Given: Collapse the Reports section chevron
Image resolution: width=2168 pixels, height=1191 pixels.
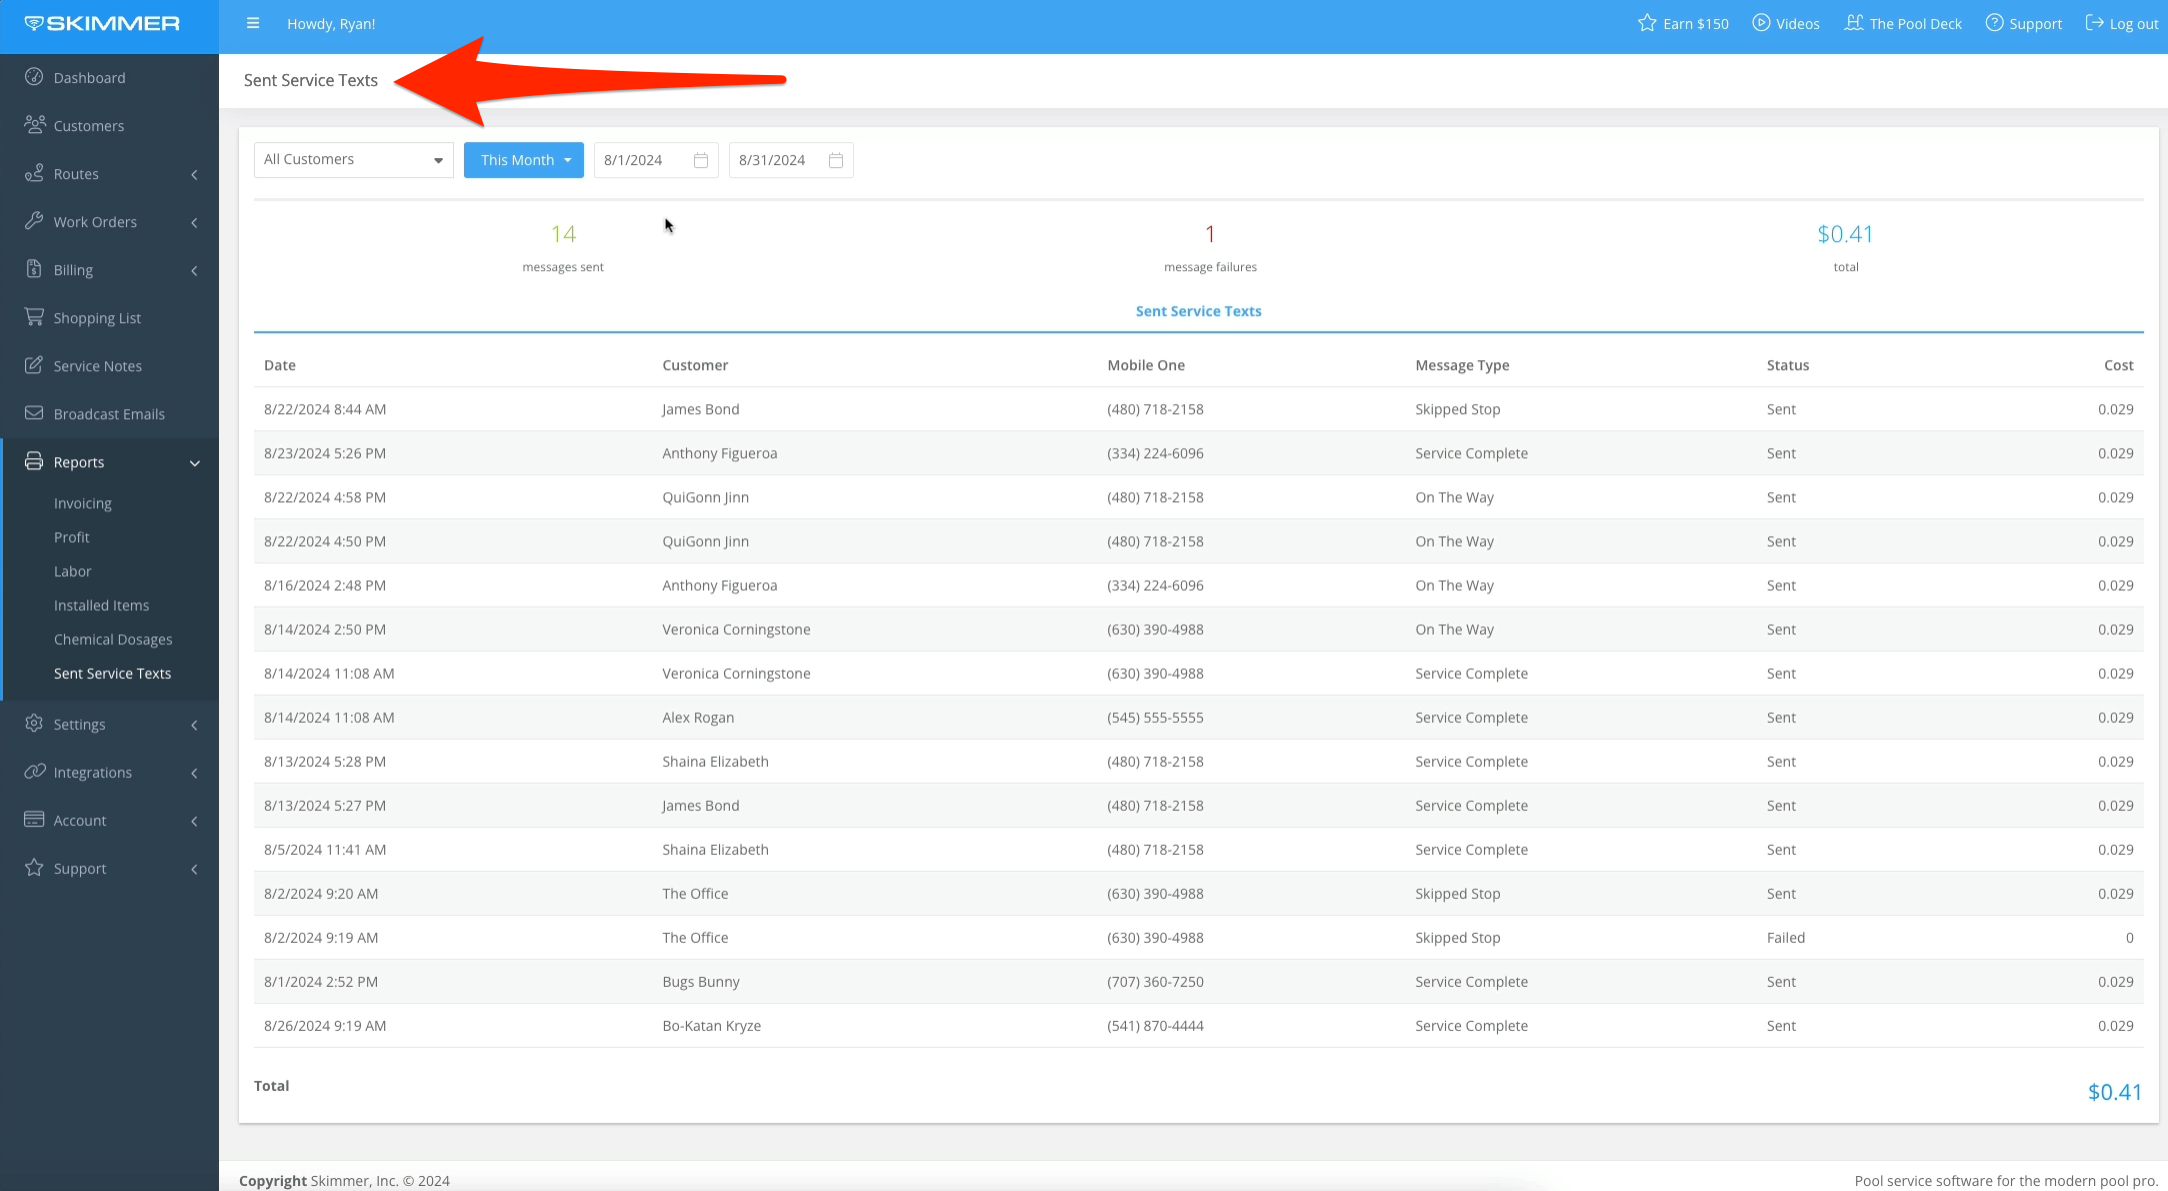Looking at the screenshot, I should [195, 462].
